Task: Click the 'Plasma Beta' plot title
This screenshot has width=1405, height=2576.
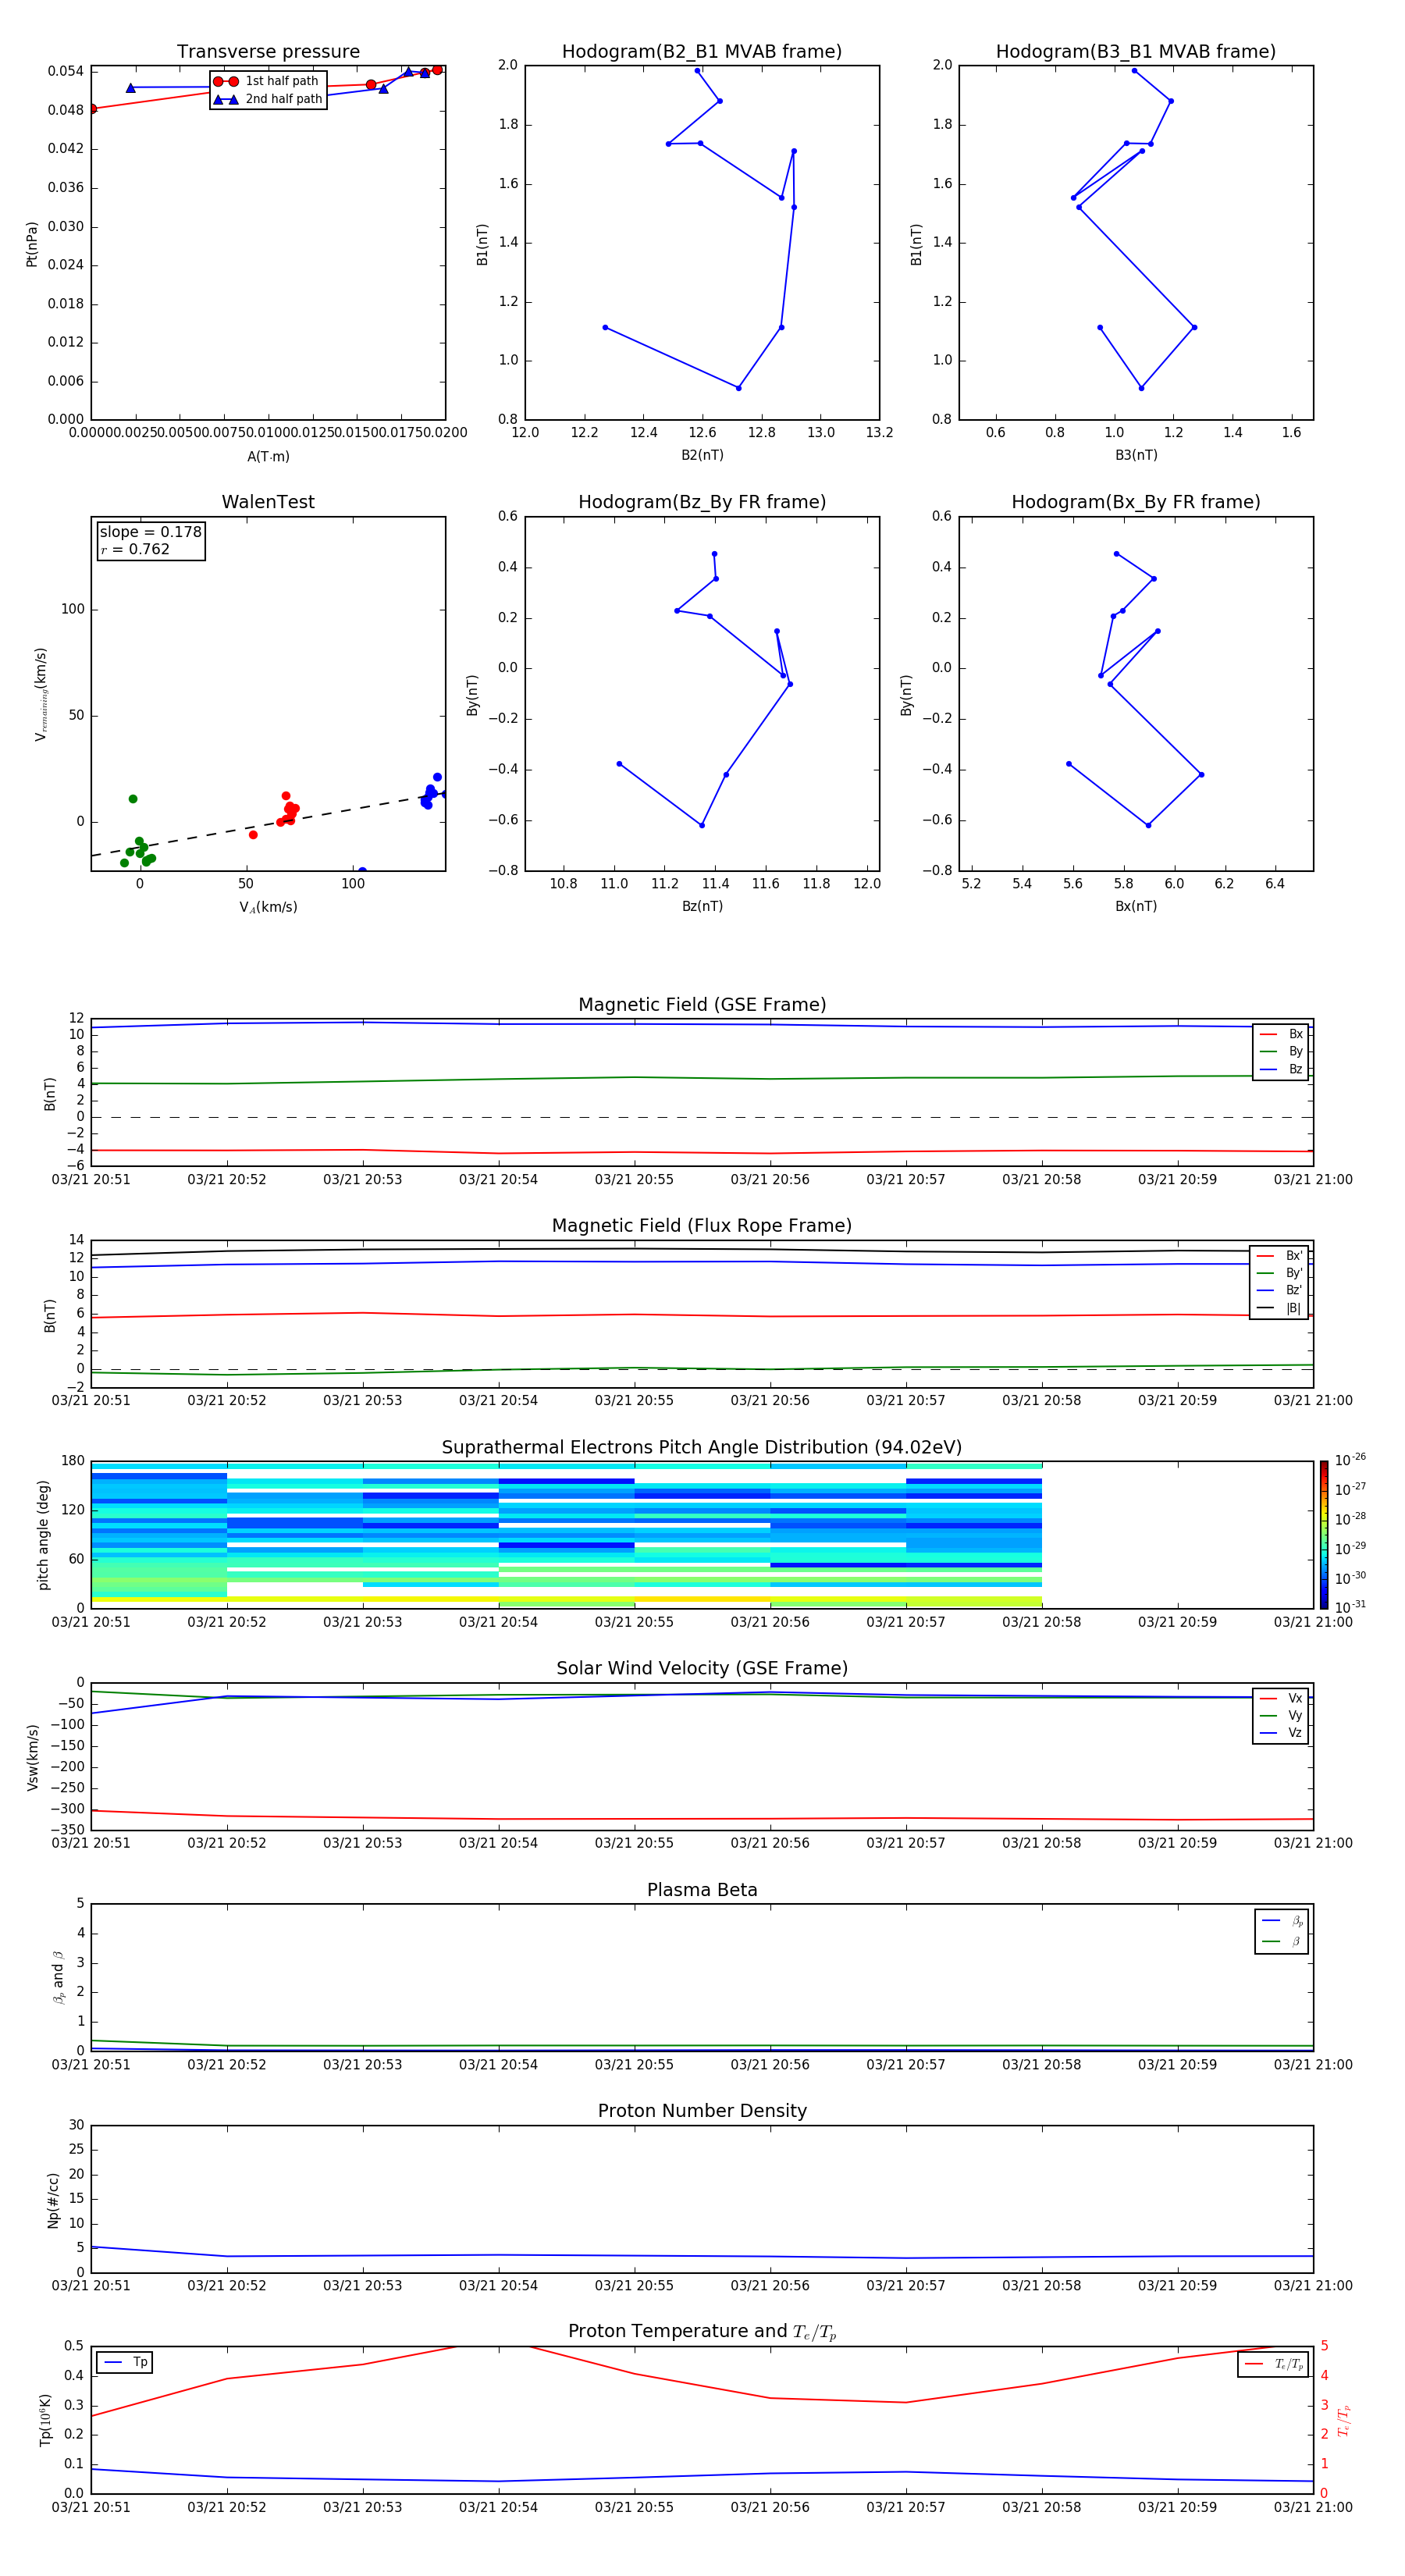Action: tap(702, 1890)
